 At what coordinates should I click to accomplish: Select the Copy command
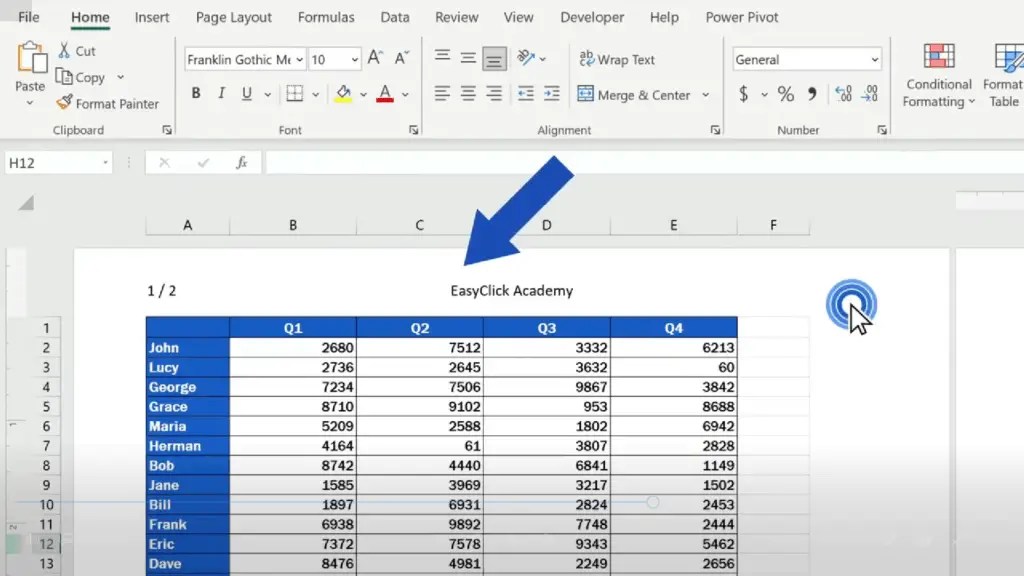point(88,77)
